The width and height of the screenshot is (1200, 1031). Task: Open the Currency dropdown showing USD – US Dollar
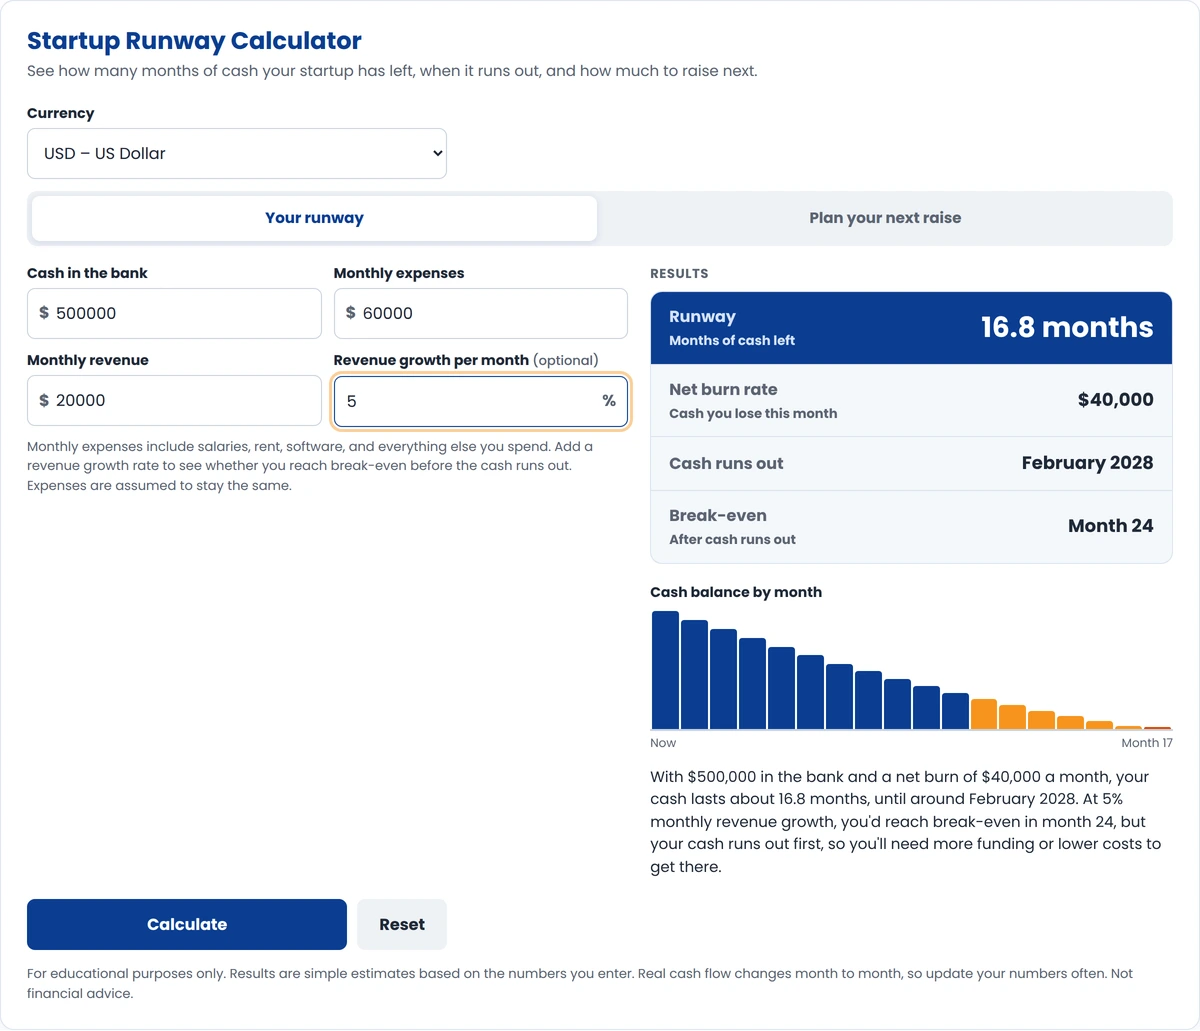coord(236,153)
